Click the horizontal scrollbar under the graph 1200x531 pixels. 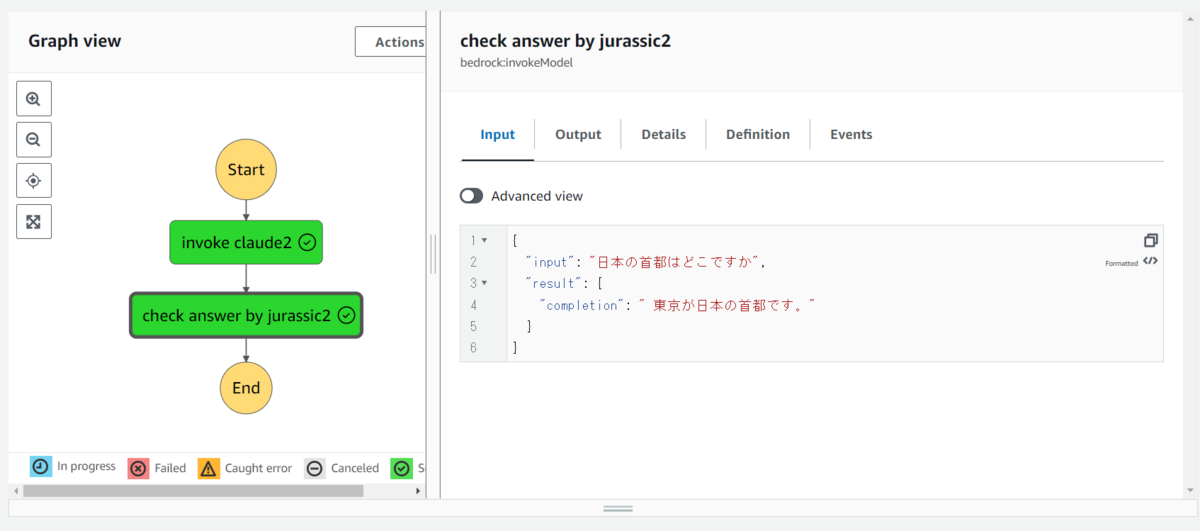[194, 491]
